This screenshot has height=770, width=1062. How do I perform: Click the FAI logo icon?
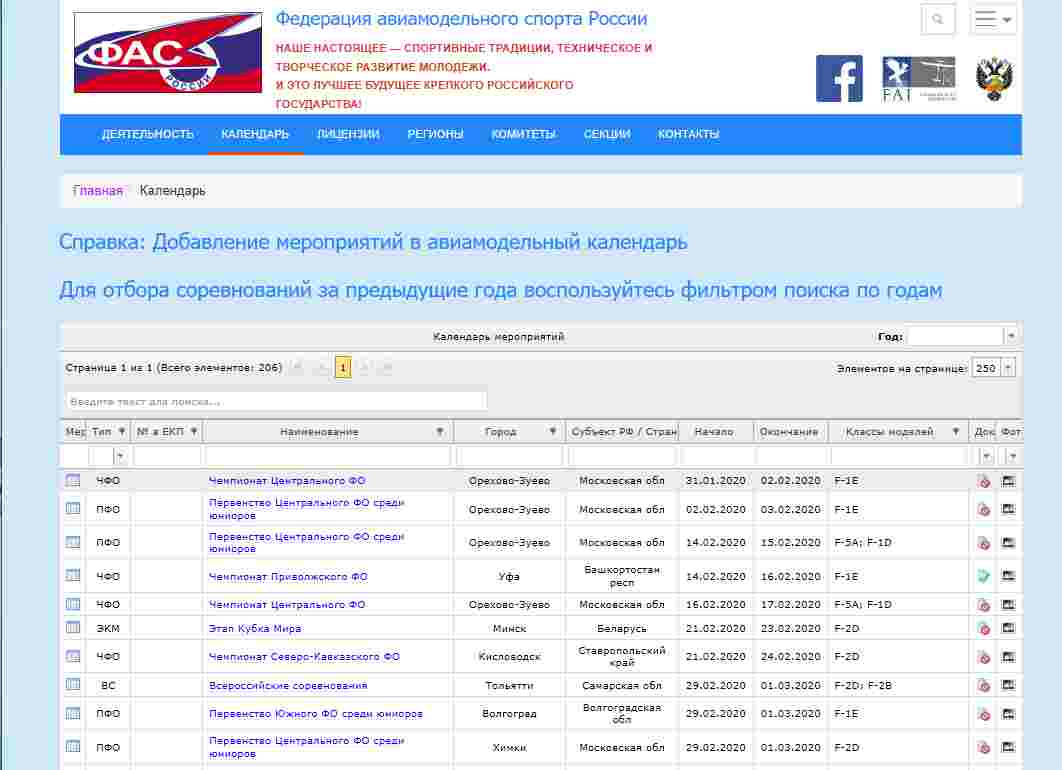point(918,78)
